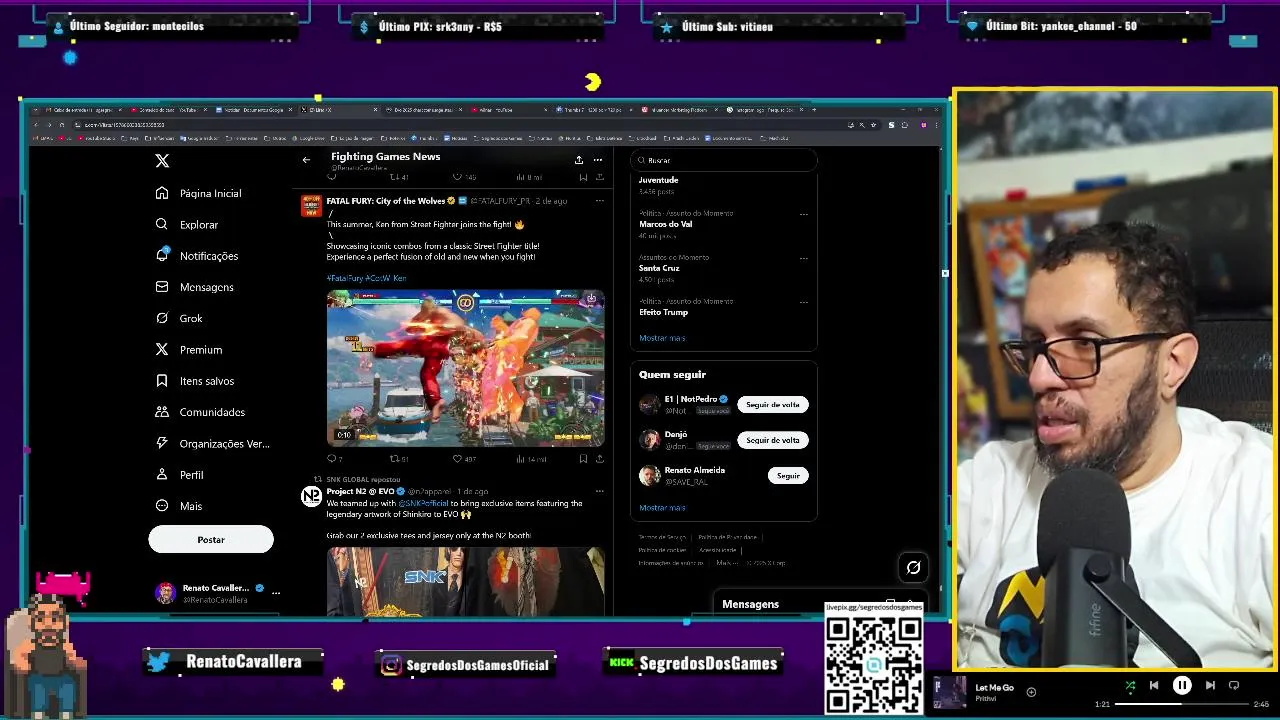
Task: Like the FATAL FURY Ken post
Action: 464,459
